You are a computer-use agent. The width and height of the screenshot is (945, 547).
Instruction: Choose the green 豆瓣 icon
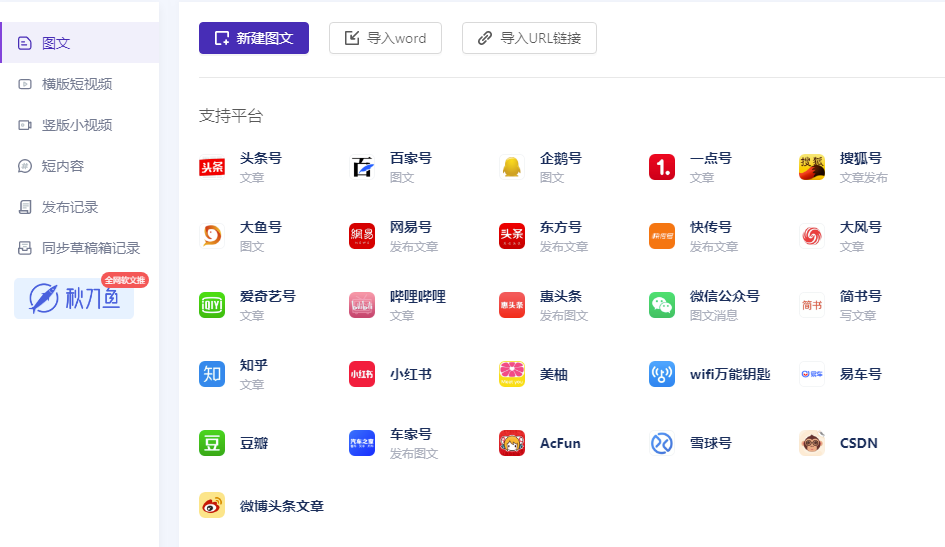coord(212,443)
